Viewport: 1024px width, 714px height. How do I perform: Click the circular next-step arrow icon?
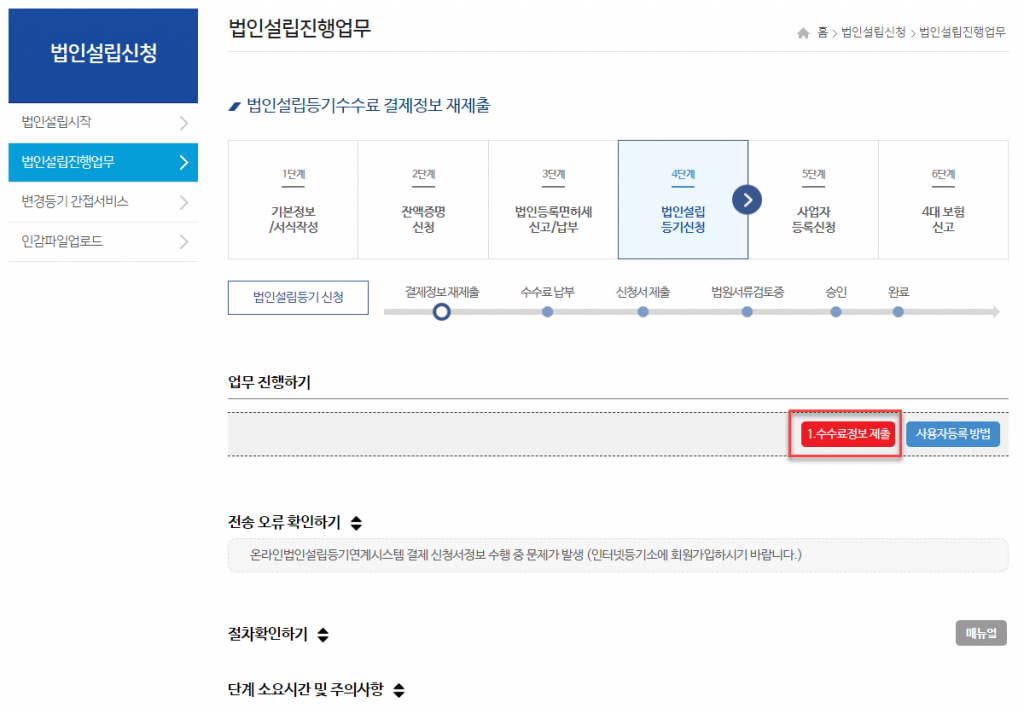point(747,200)
